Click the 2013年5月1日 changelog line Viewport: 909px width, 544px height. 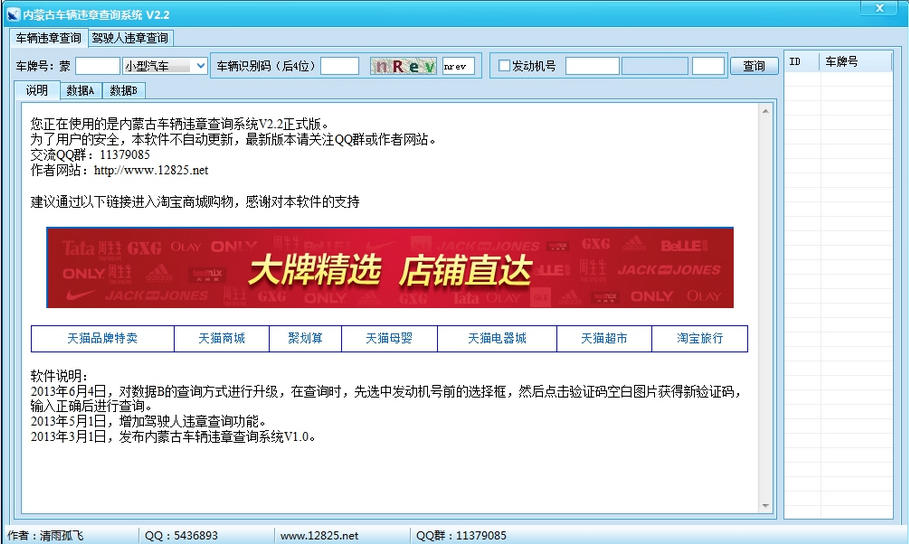coord(149,422)
